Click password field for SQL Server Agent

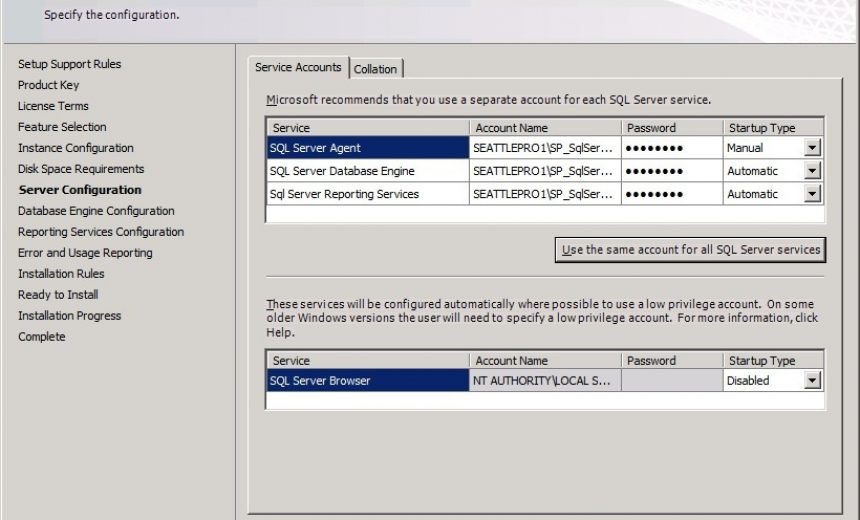tap(672, 148)
